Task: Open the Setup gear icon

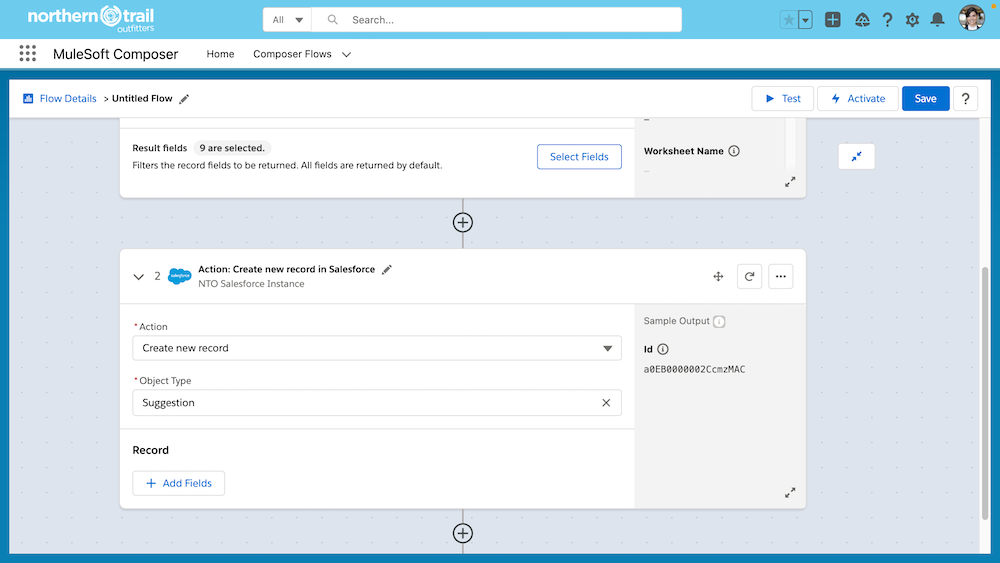Action: 912,20
